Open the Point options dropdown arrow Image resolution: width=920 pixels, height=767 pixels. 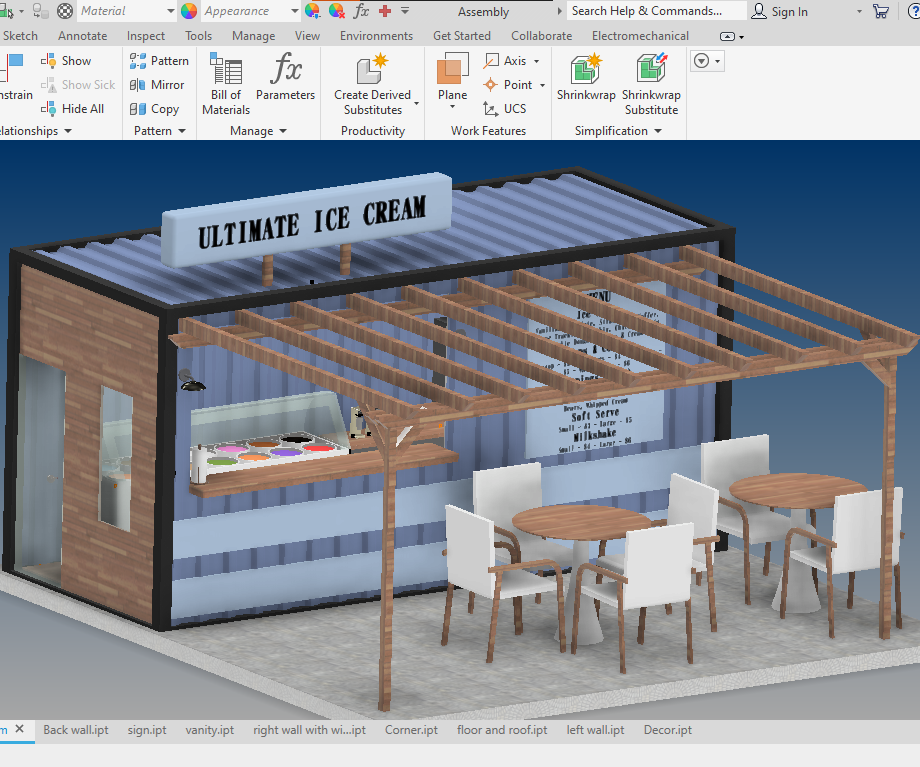pos(542,85)
